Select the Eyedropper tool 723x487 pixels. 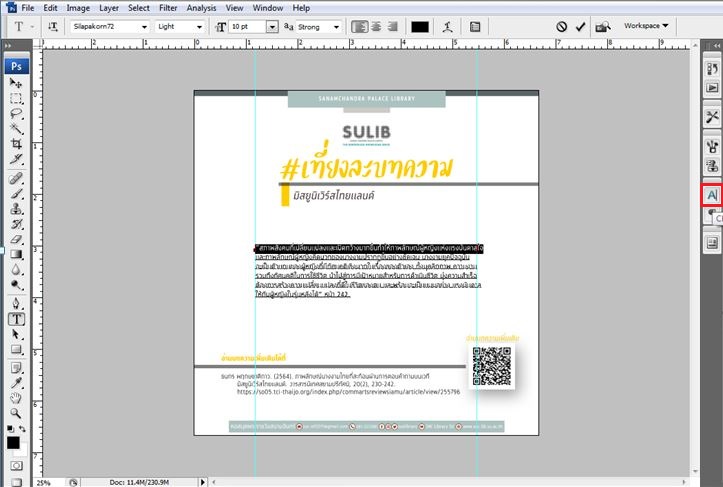point(16,383)
